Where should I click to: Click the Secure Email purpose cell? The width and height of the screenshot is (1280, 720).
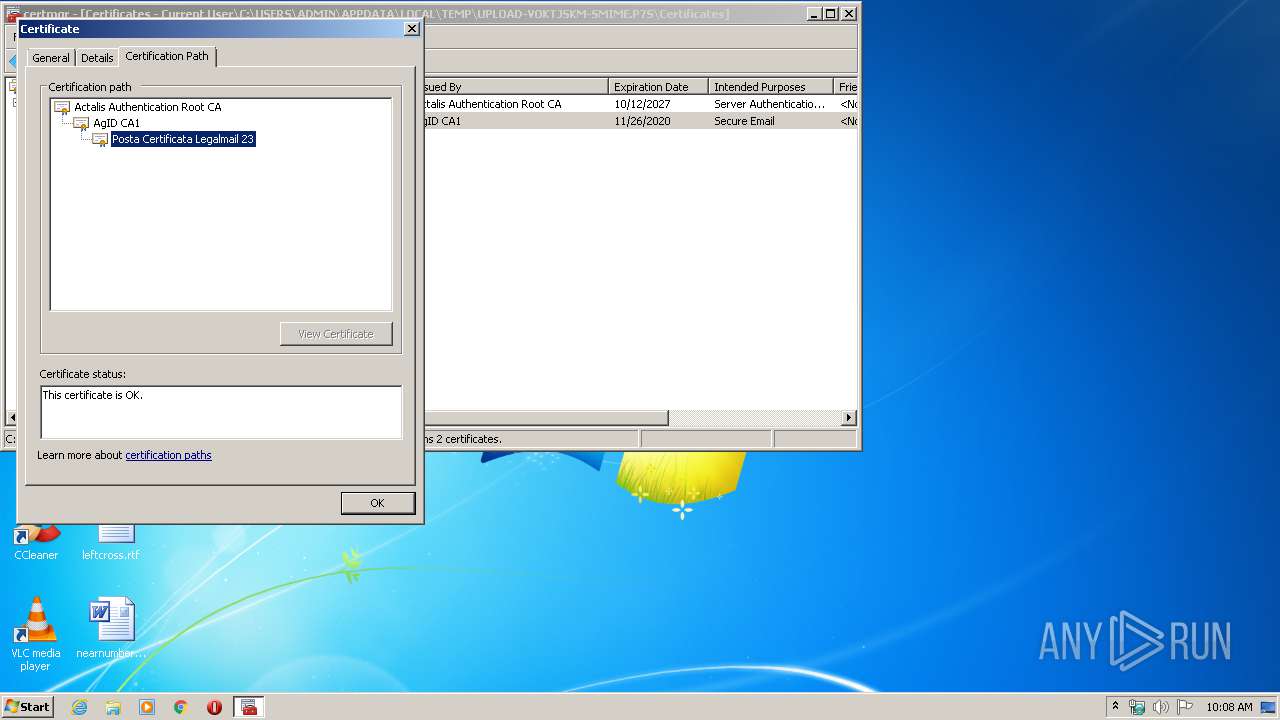pos(744,121)
